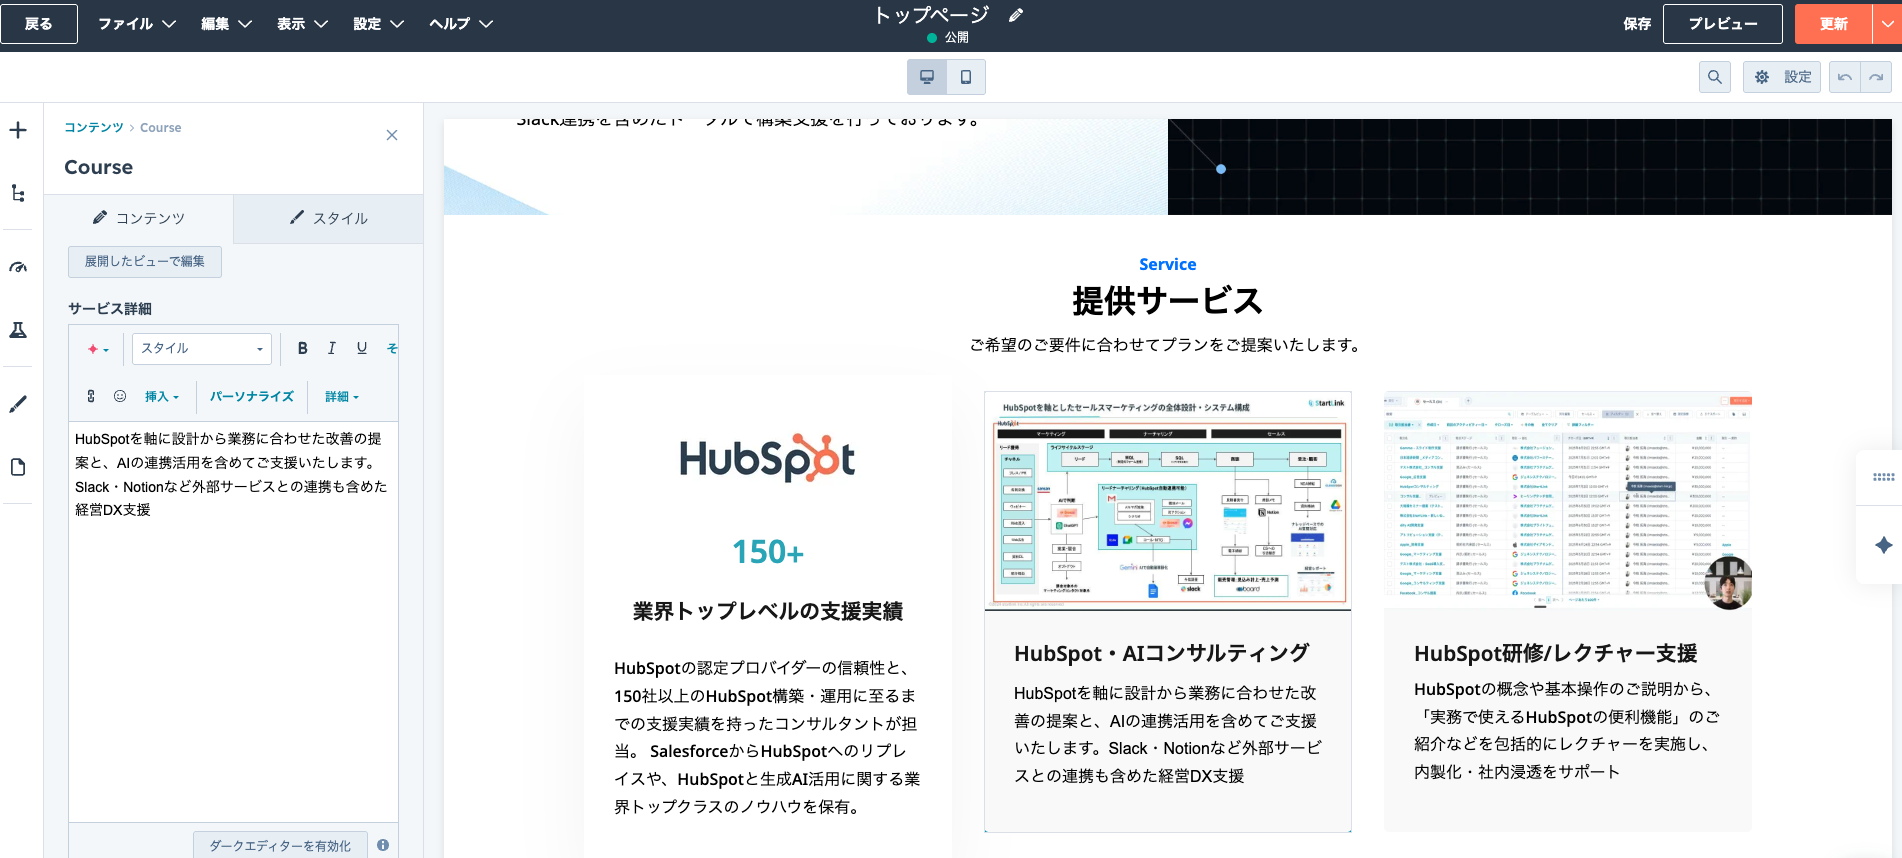Expand the arrow next to 更新 button

click(1886, 24)
